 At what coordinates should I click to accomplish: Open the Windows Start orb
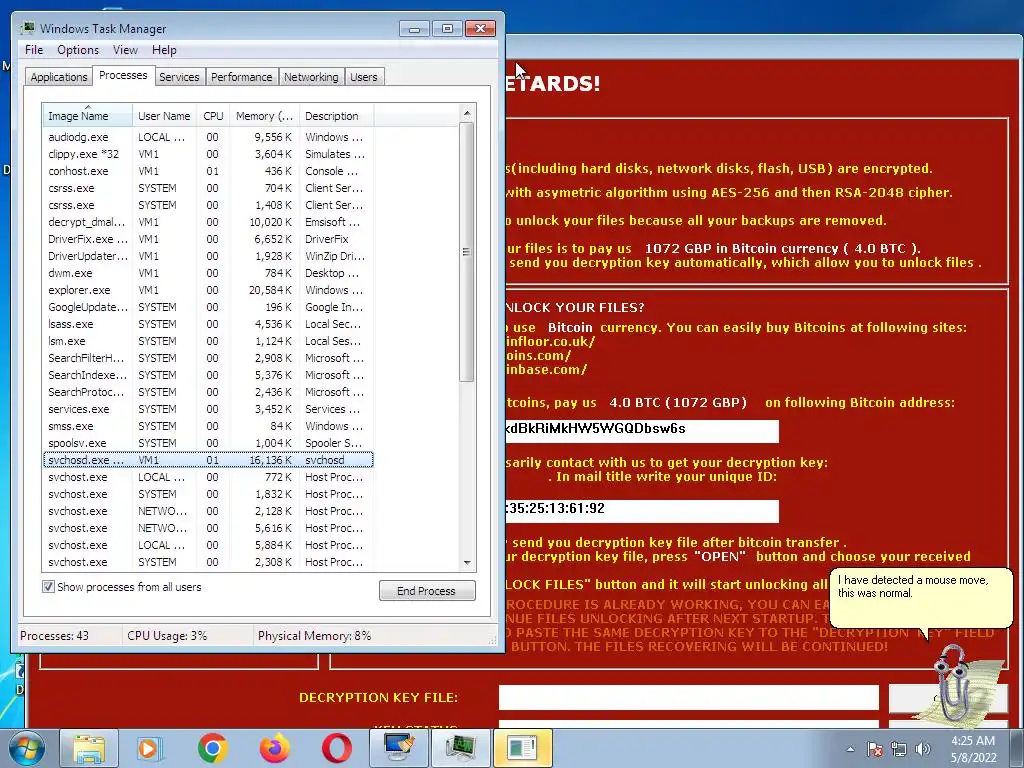[x=27, y=748]
